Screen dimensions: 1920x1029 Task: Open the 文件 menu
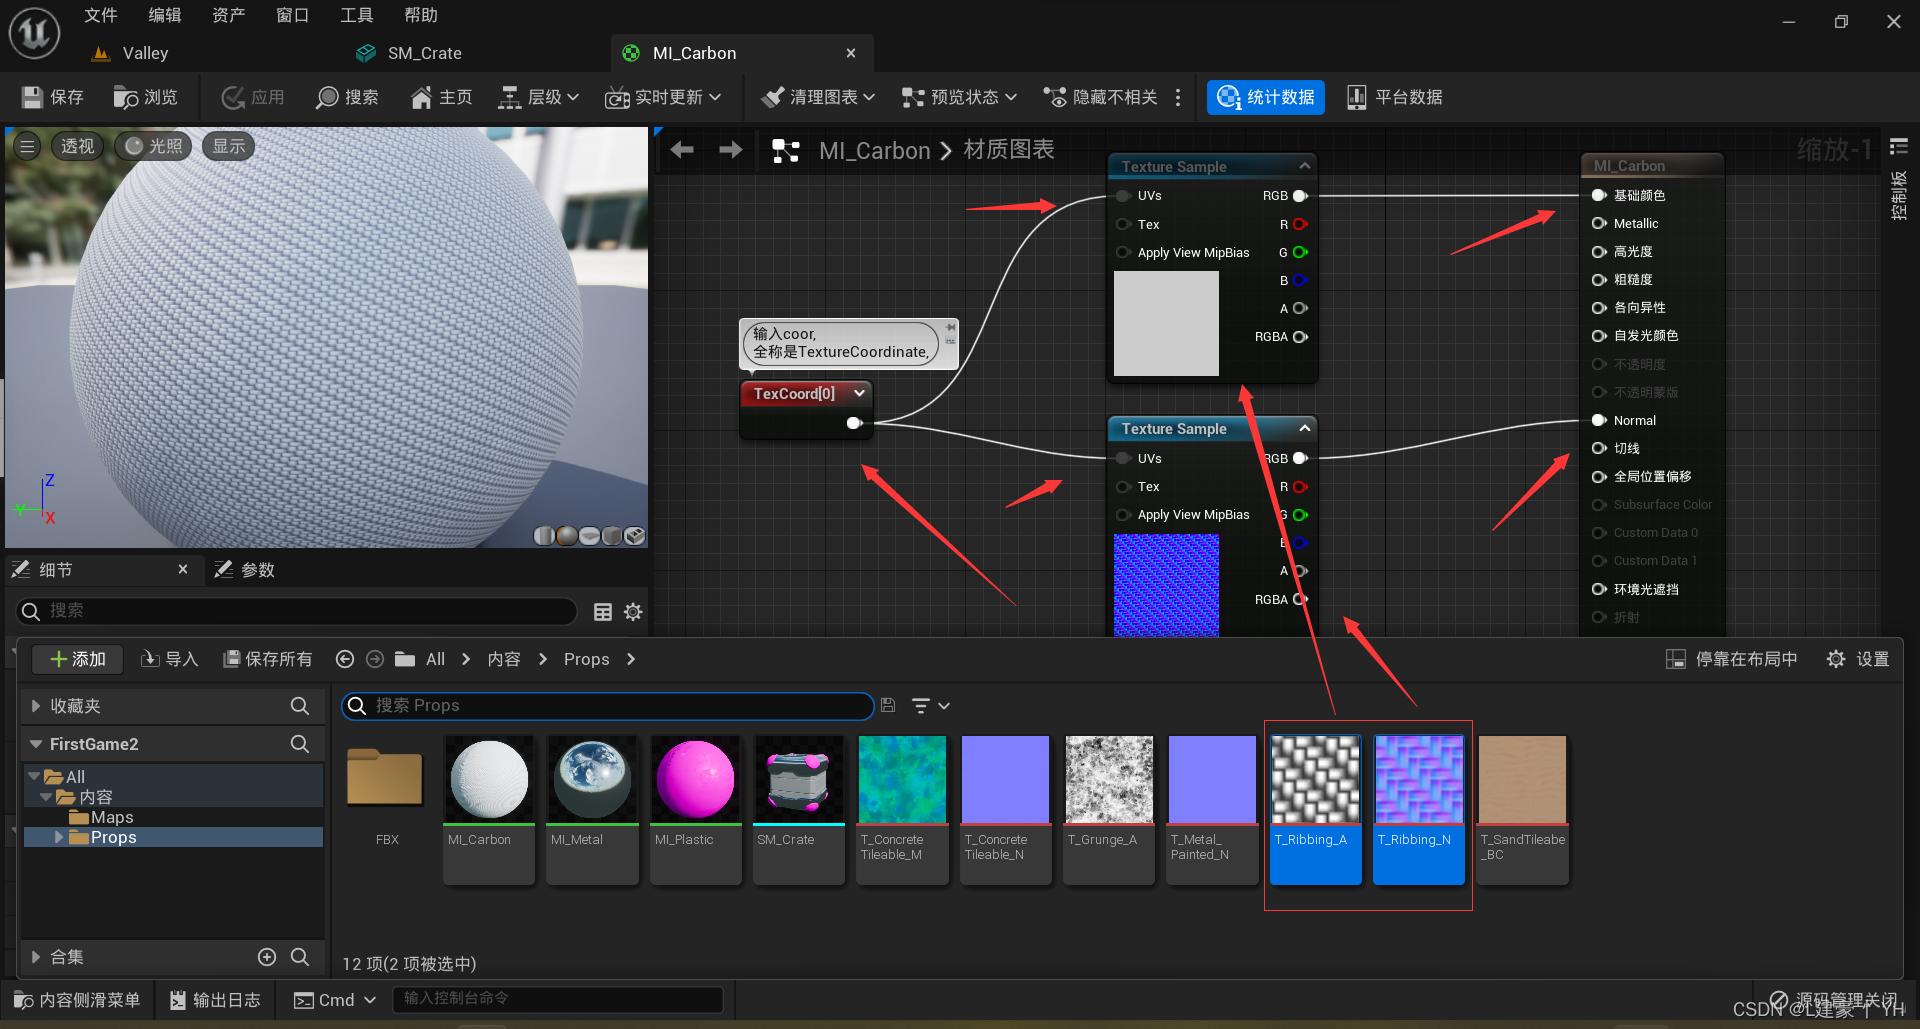coord(100,15)
